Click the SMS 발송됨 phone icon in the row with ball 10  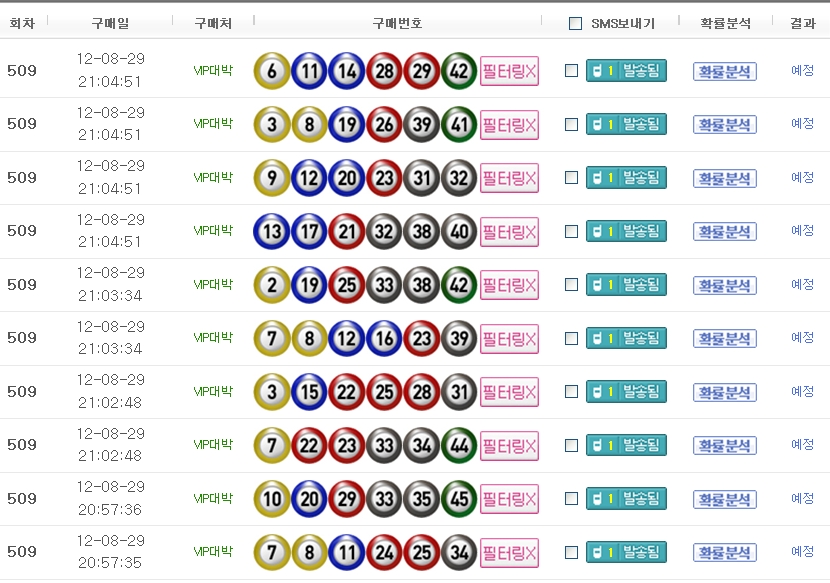[597, 499]
